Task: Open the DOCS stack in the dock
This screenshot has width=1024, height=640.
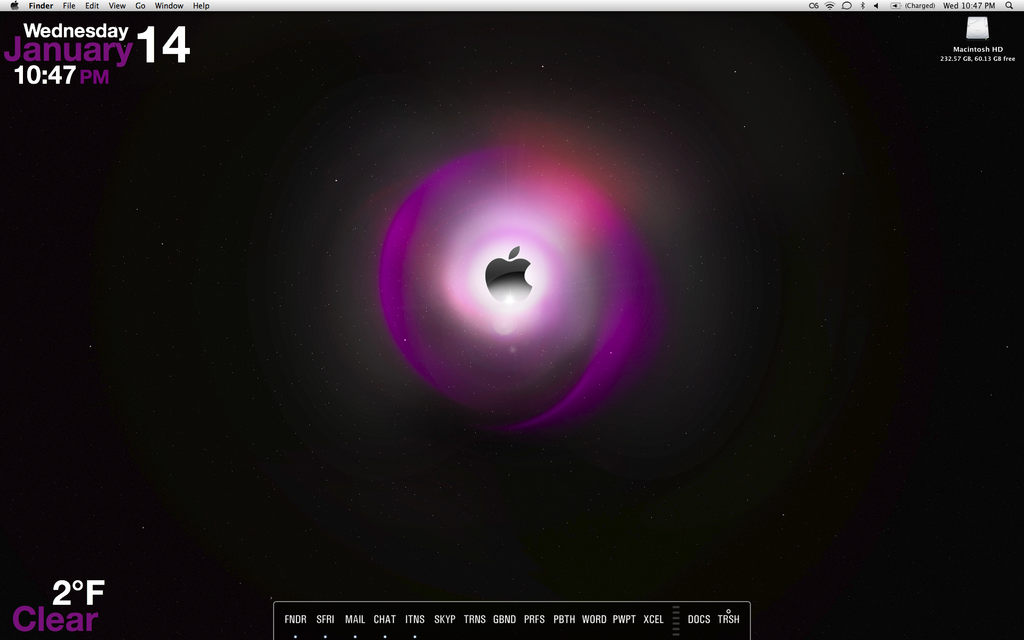Action: 699,619
